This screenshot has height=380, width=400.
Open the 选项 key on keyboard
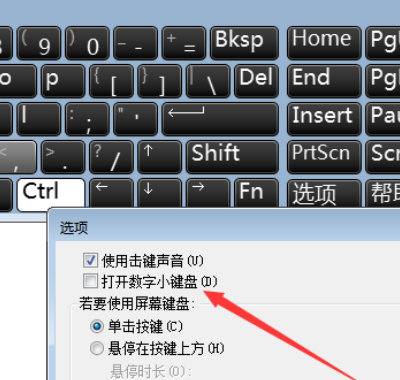(x=324, y=193)
